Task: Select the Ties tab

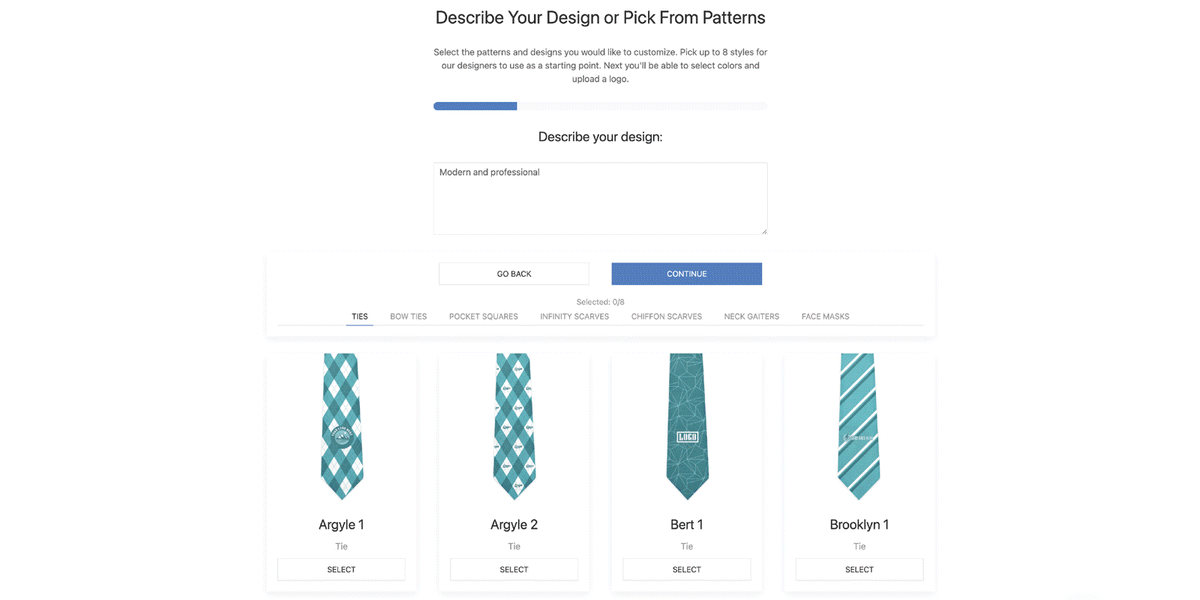Action: (x=360, y=317)
